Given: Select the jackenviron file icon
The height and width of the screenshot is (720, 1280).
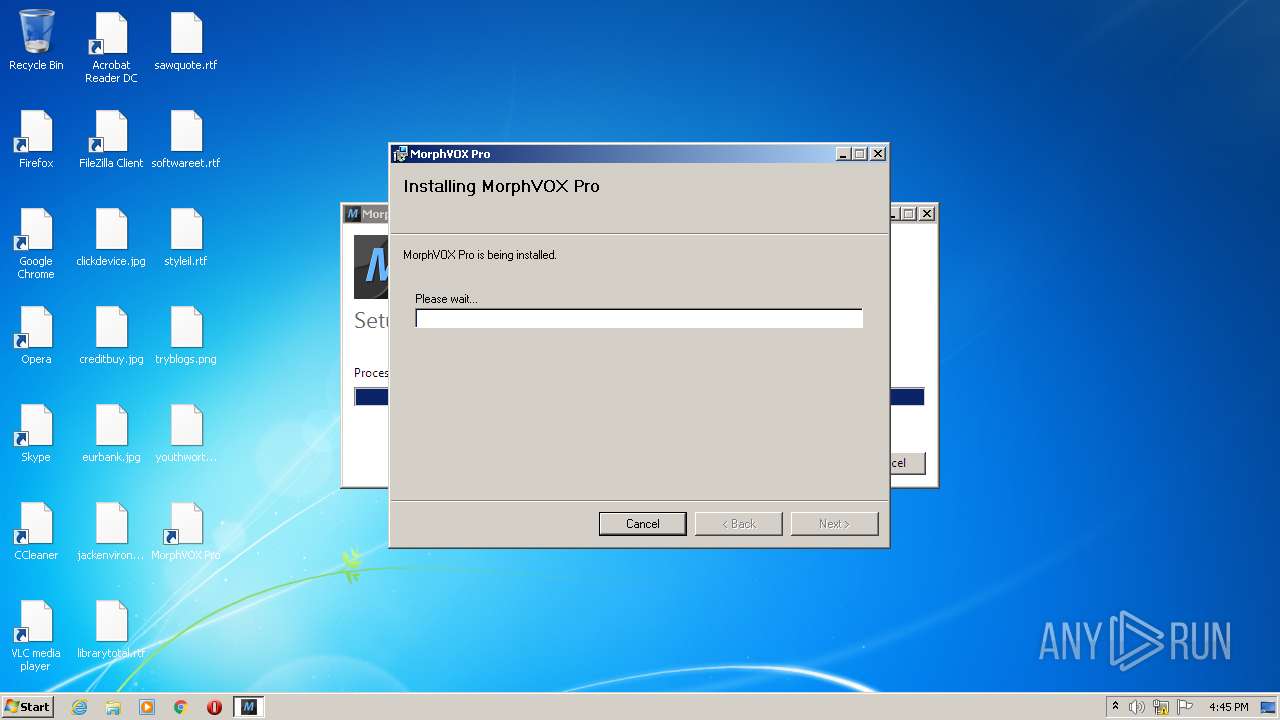Looking at the screenshot, I should (111, 530).
